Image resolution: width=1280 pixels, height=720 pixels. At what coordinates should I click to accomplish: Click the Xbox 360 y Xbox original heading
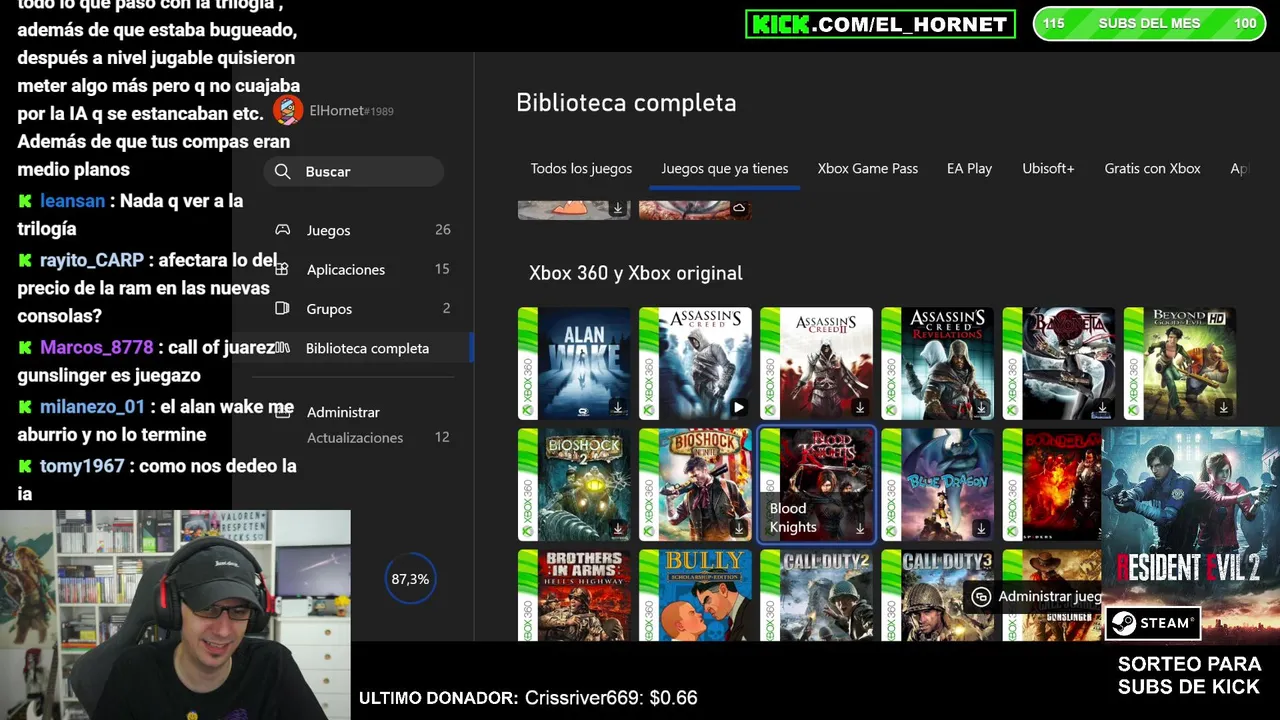636,273
